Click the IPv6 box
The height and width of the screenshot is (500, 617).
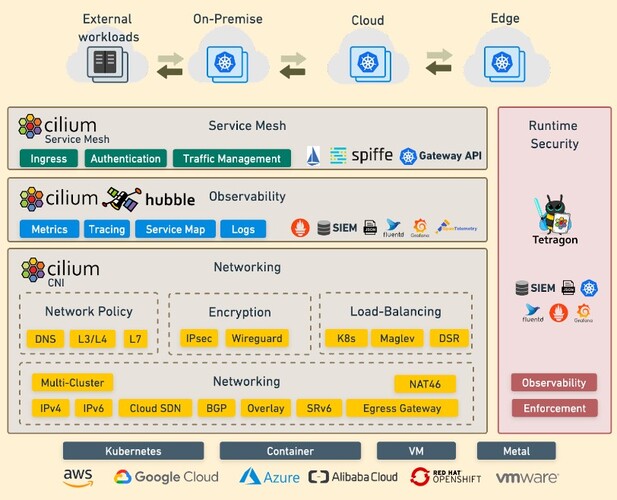click(93, 408)
